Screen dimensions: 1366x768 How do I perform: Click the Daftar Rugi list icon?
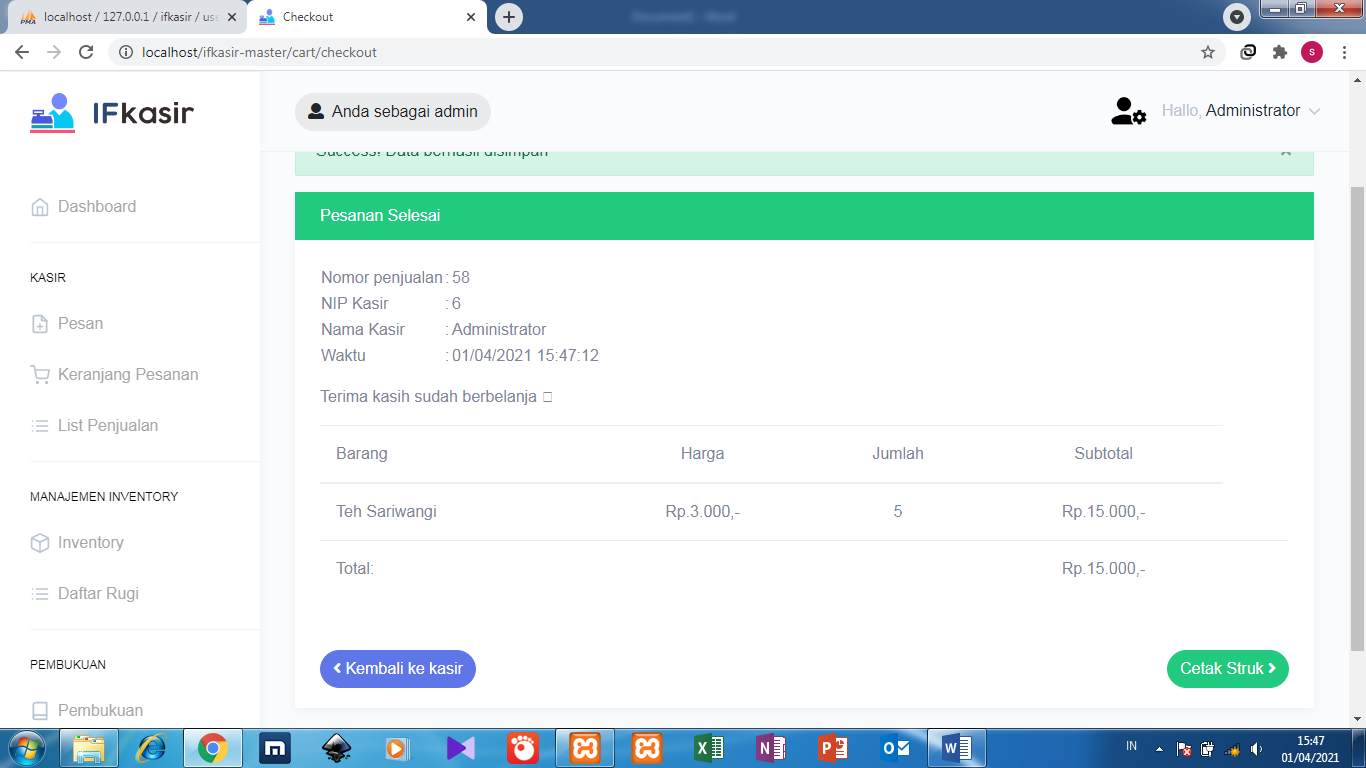coord(40,594)
